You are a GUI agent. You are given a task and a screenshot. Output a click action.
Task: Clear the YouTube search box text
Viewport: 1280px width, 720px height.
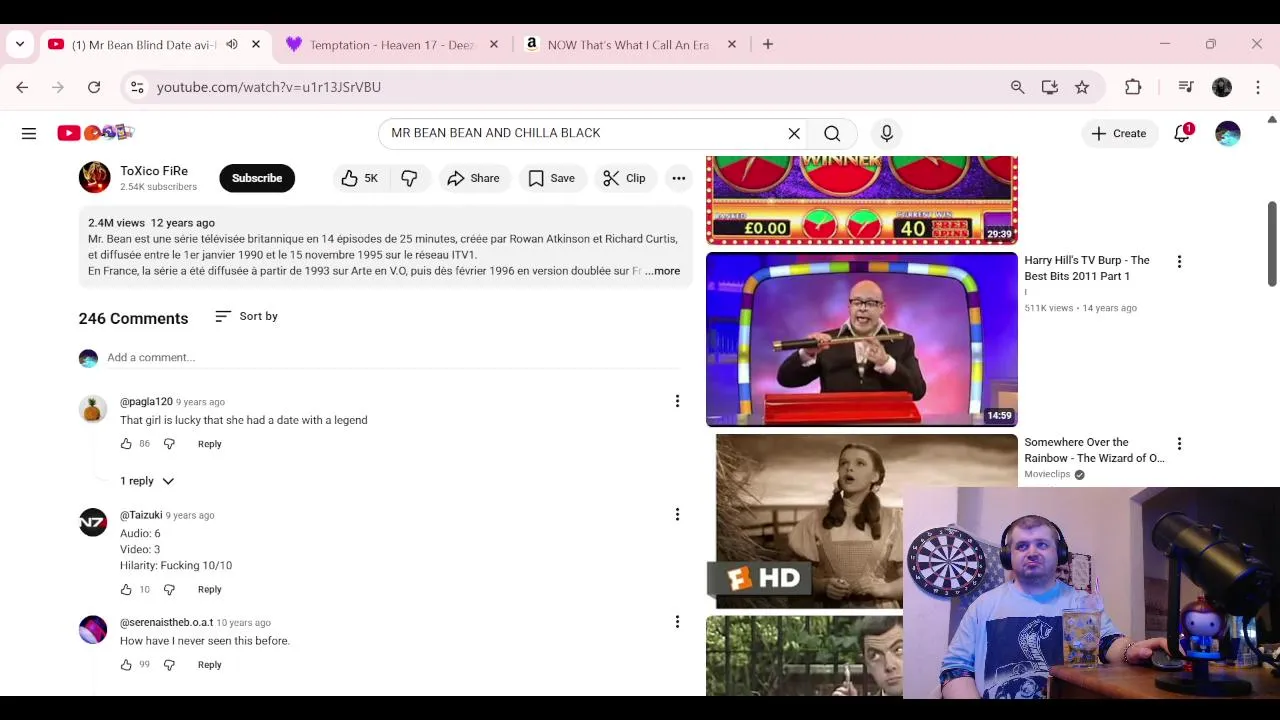click(794, 133)
